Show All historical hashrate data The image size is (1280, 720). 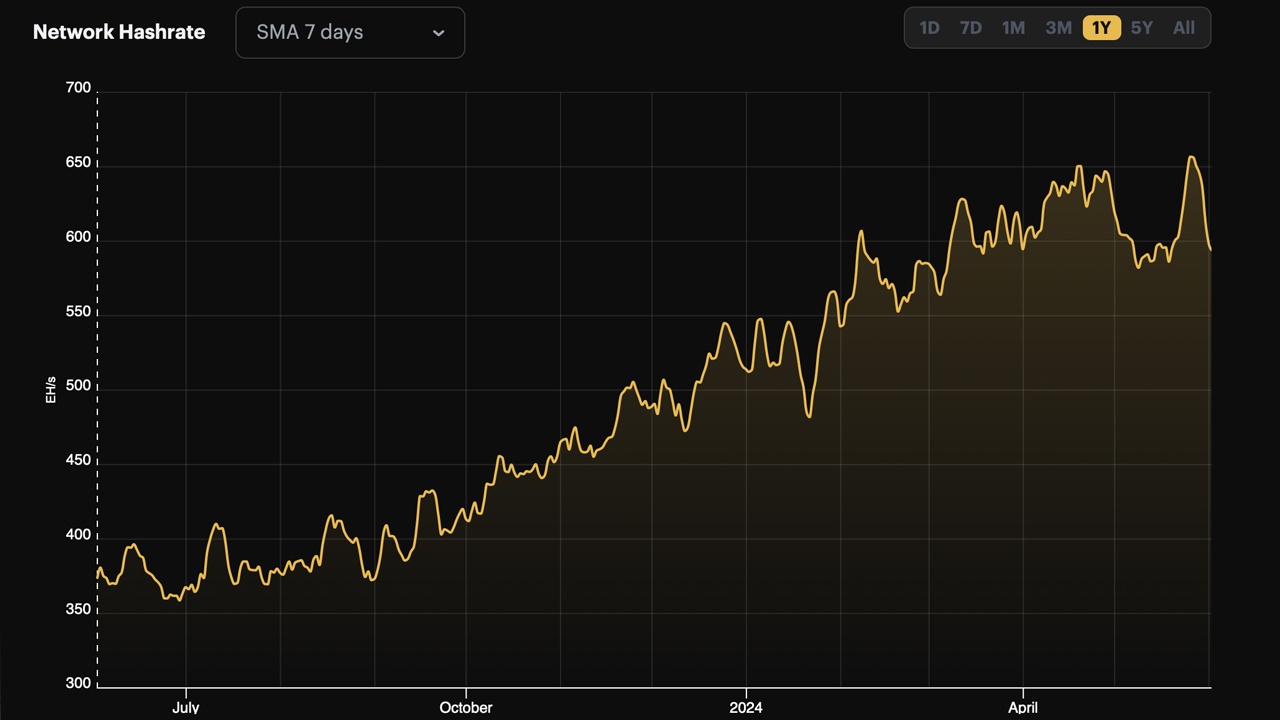click(1184, 28)
